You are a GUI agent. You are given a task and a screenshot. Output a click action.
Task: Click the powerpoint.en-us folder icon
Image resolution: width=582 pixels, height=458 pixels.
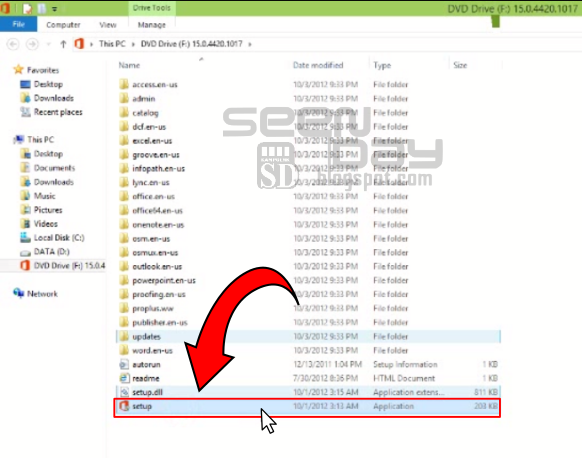124,281
